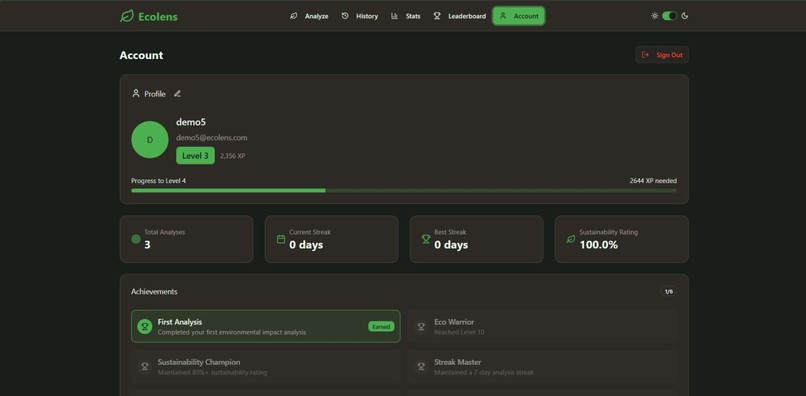Click the Sustainability Rating leaf icon
Viewport: 806px width, 396px height.
(571, 239)
